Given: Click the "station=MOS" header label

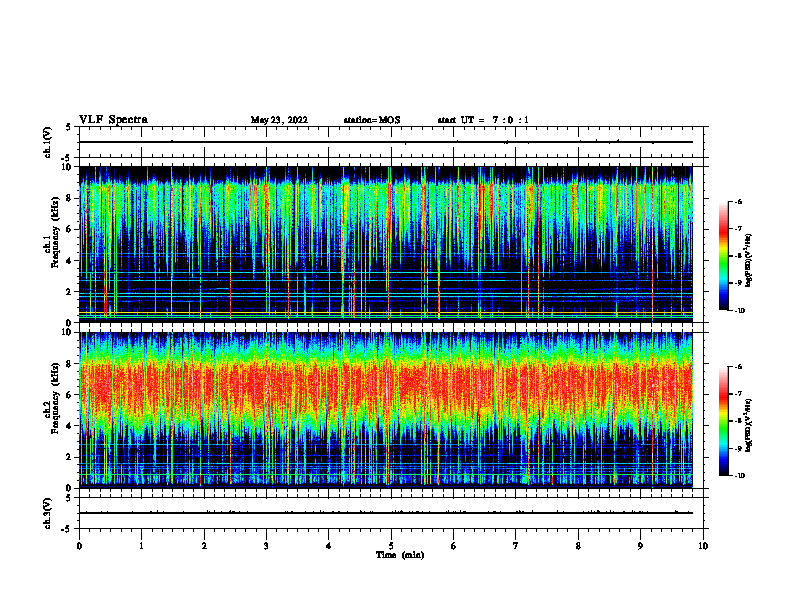Looking at the screenshot, I should (x=372, y=120).
